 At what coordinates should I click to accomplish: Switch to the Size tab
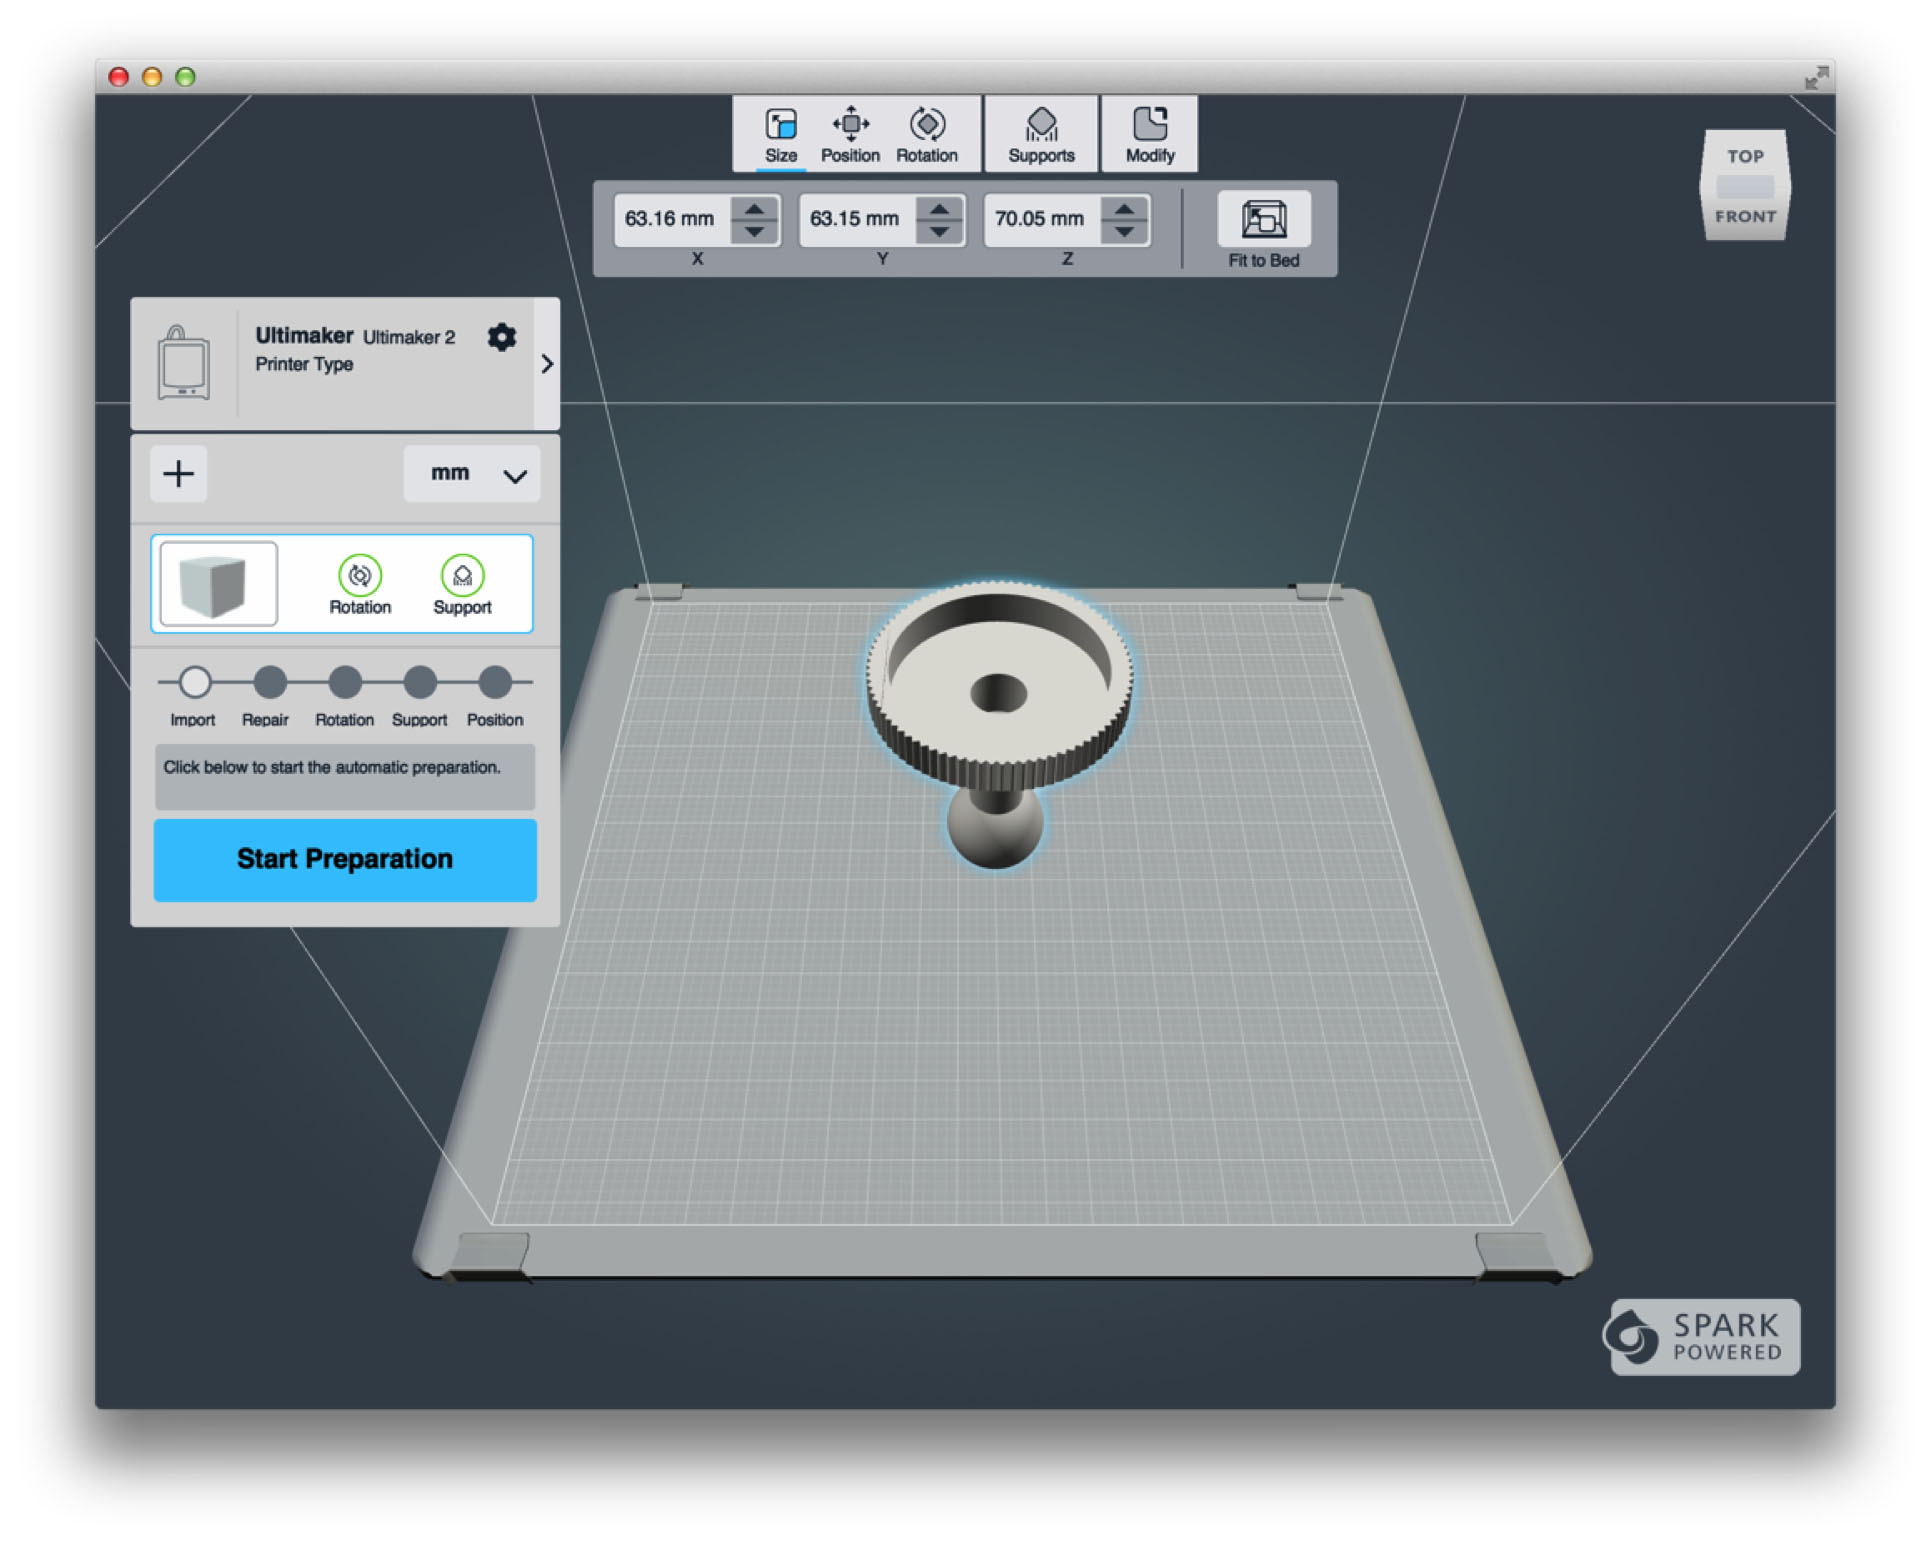pos(779,133)
